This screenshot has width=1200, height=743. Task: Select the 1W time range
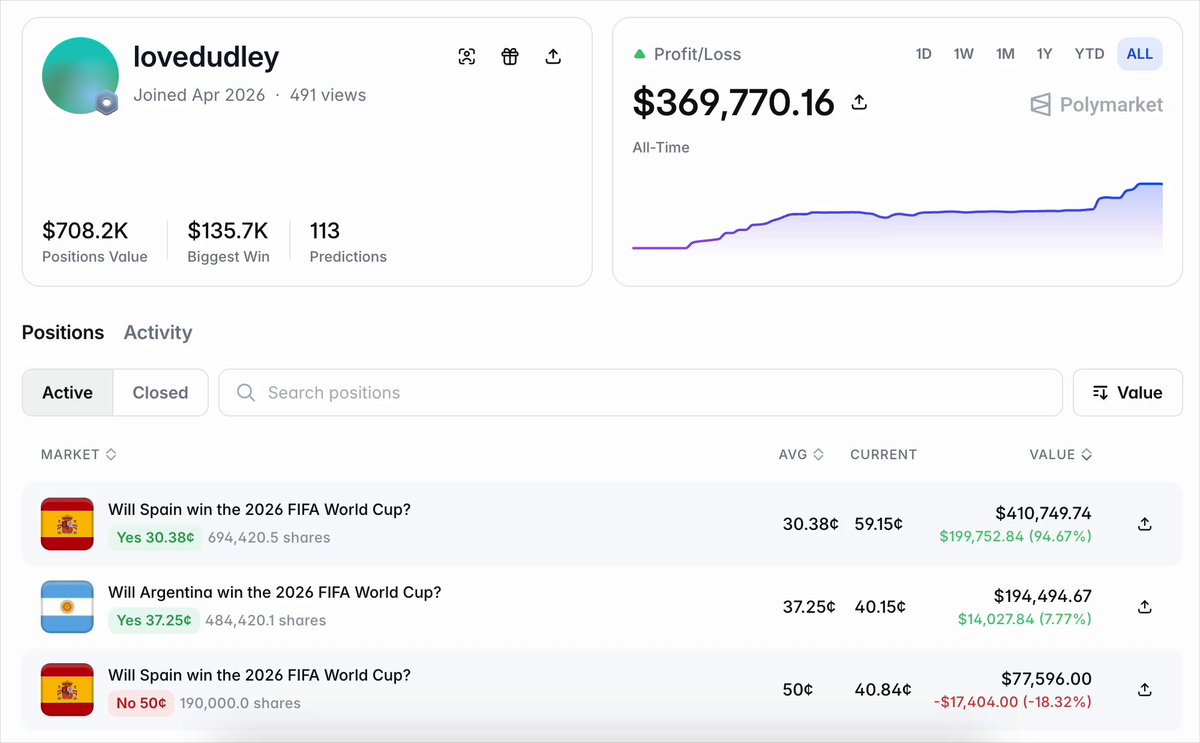point(964,54)
